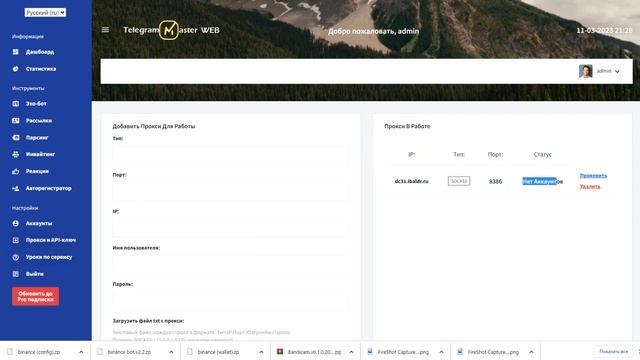Open Статистика menu item
Screen dimensions: 640x360
point(41,69)
